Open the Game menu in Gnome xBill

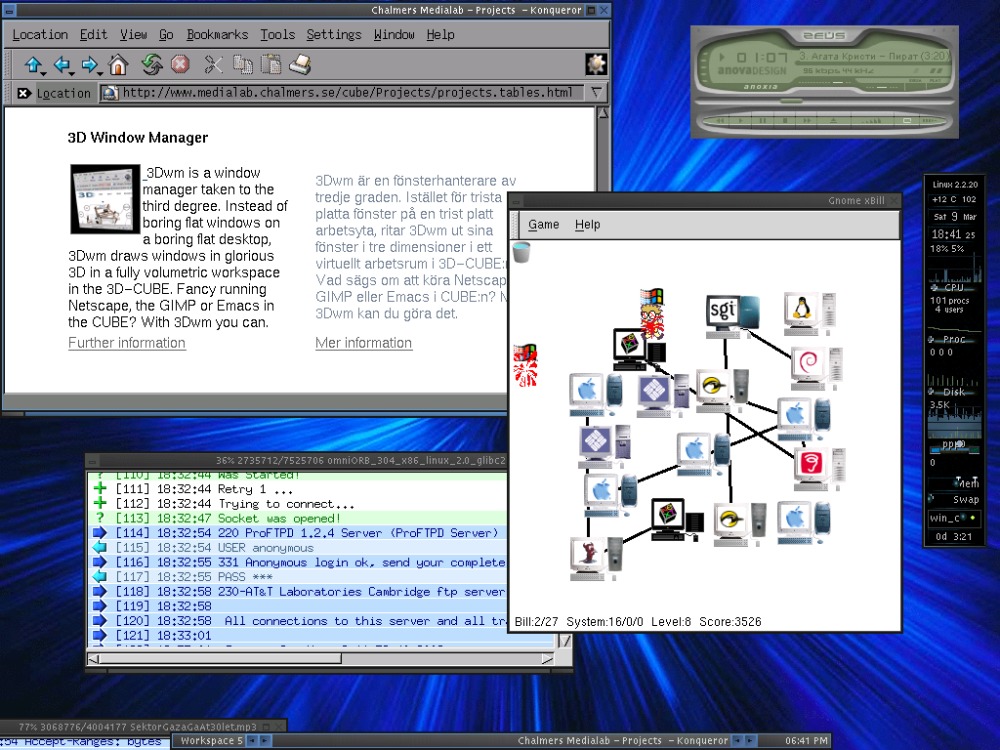(x=543, y=224)
